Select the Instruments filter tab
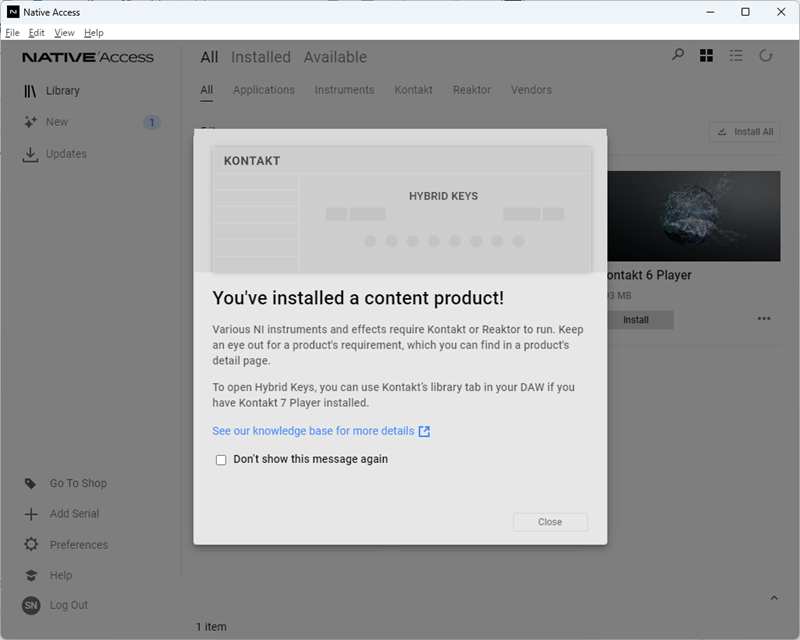This screenshot has height=640, width=800. pyautogui.click(x=344, y=90)
